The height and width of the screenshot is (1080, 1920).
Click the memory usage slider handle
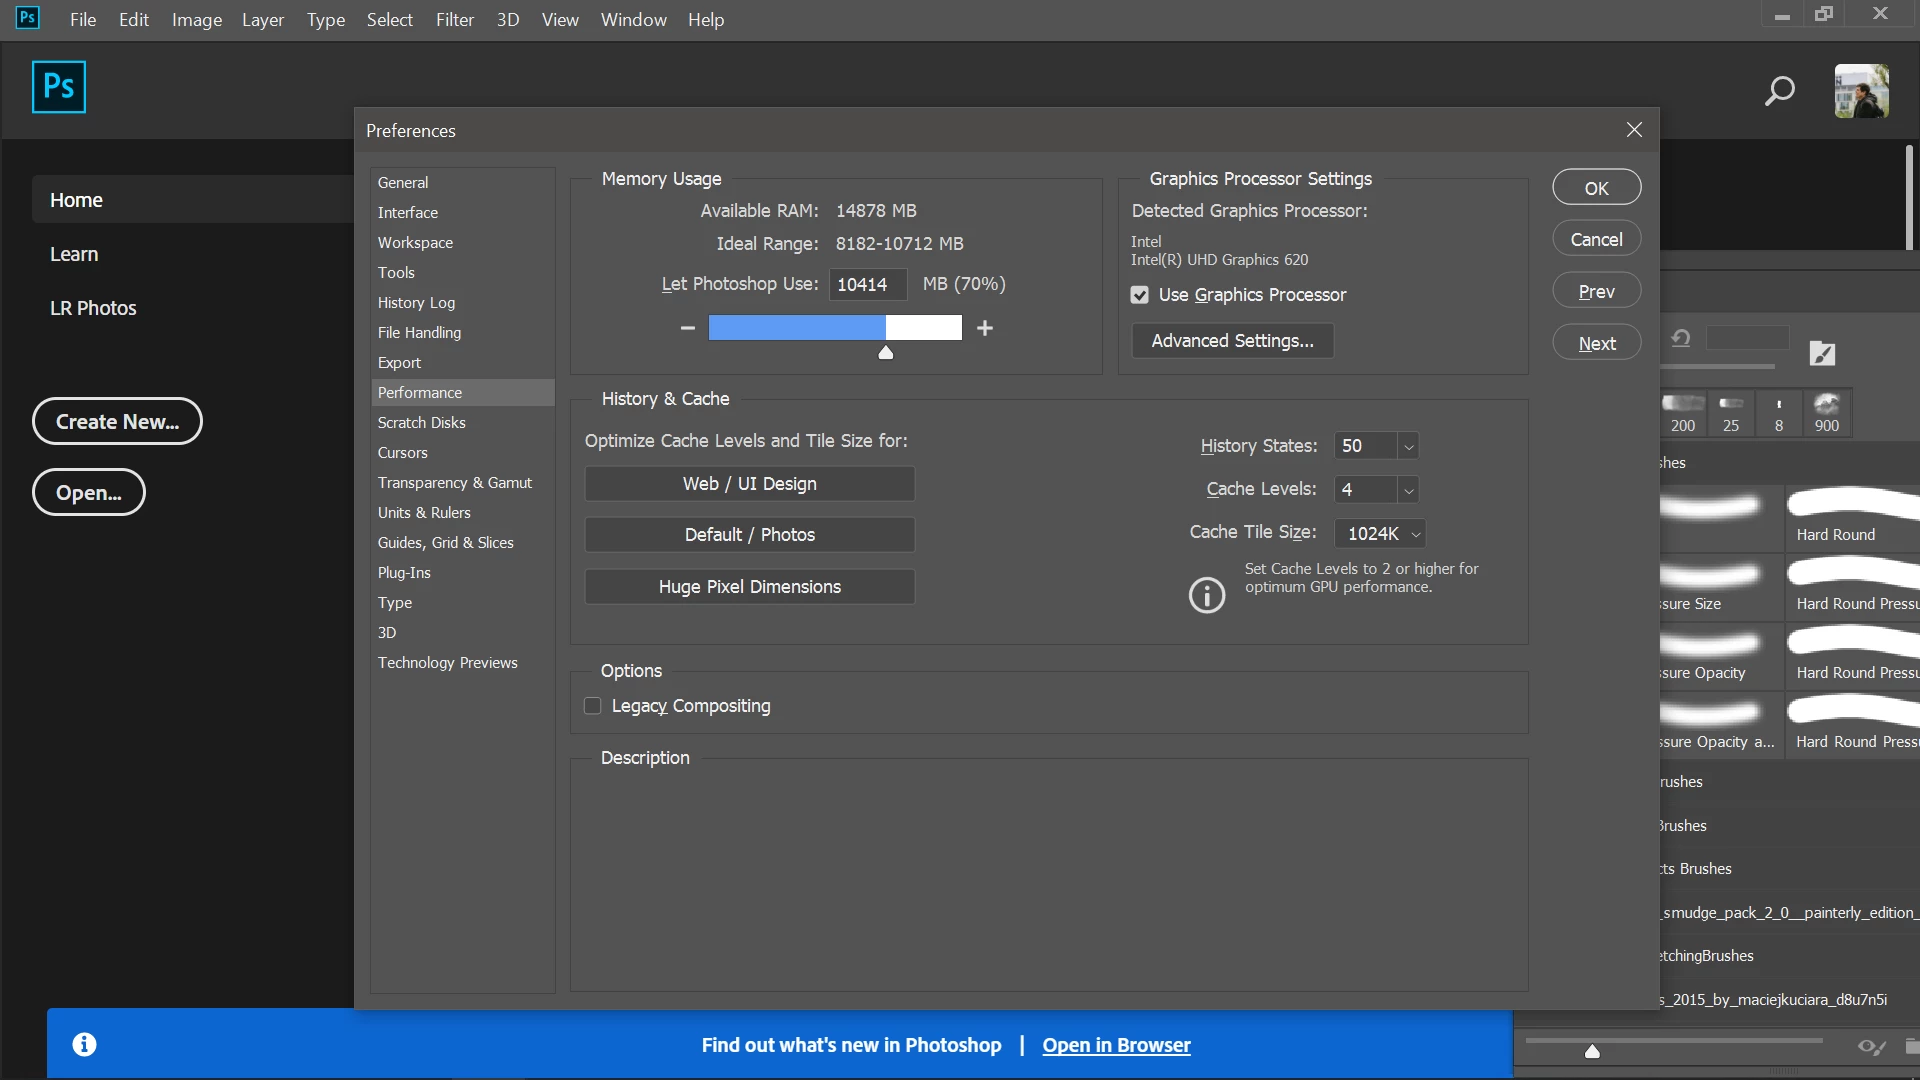[x=885, y=353]
